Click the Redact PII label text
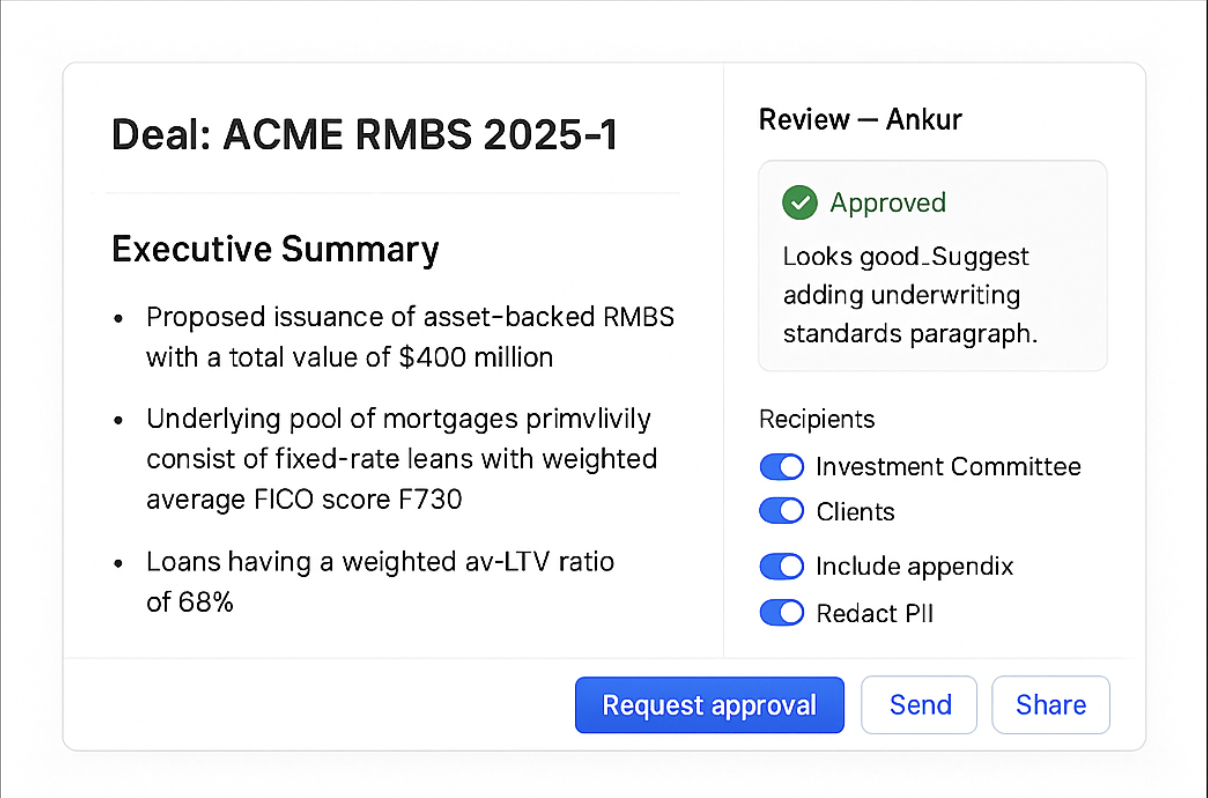Screen dimensions: 1208x798 pos(875,613)
